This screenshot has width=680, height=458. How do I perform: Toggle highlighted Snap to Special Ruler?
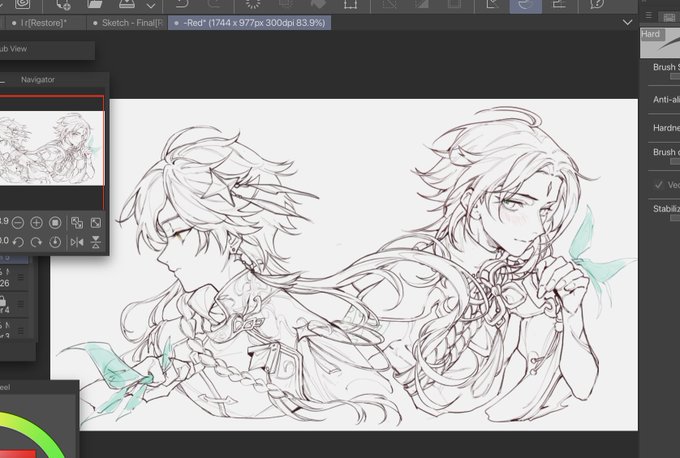(x=526, y=5)
